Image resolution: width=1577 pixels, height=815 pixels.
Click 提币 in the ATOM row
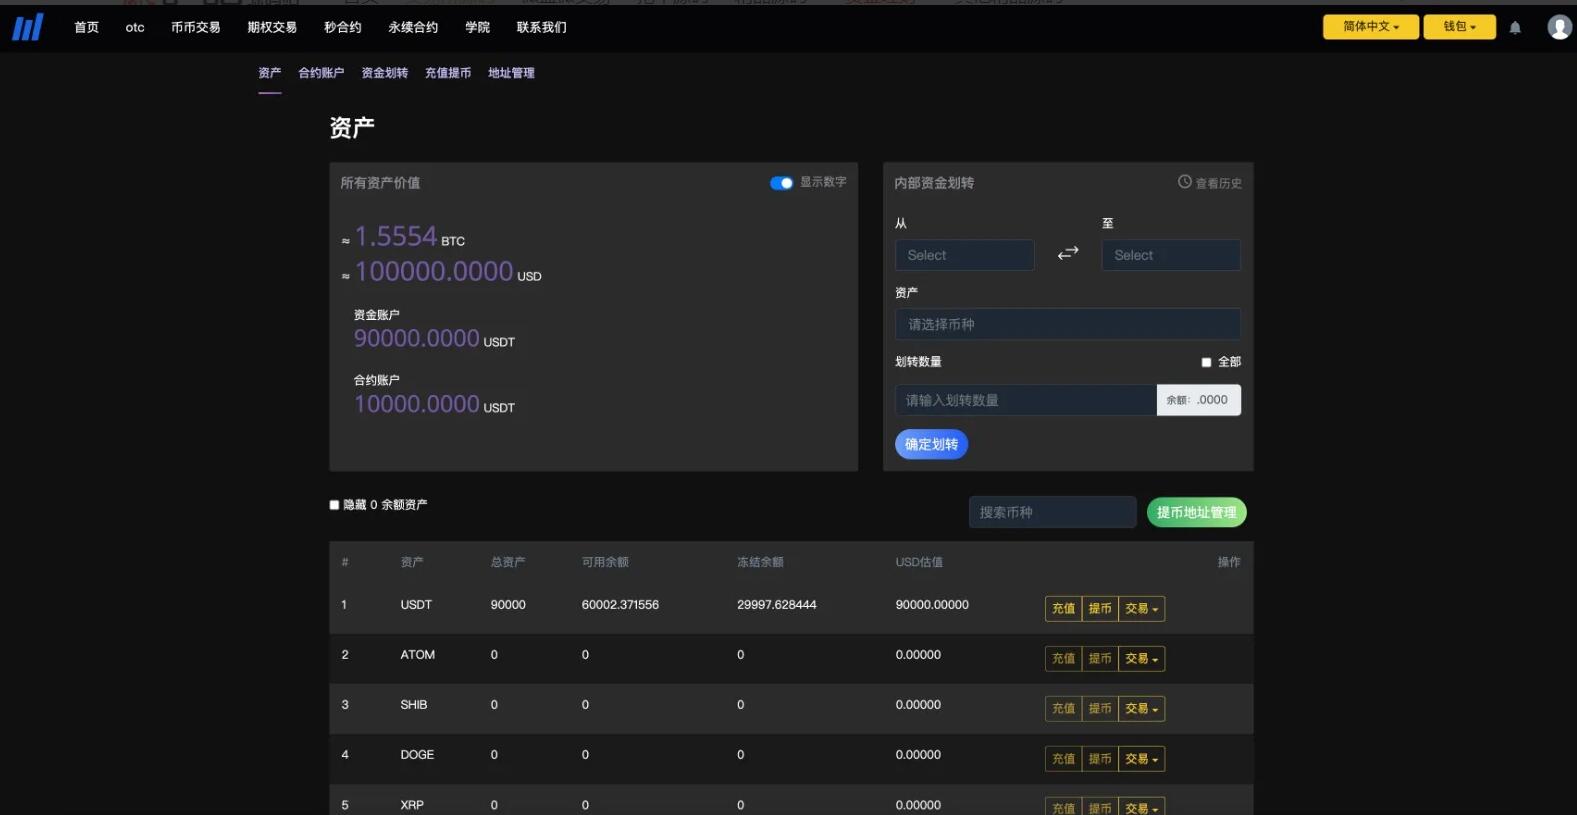point(1100,659)
